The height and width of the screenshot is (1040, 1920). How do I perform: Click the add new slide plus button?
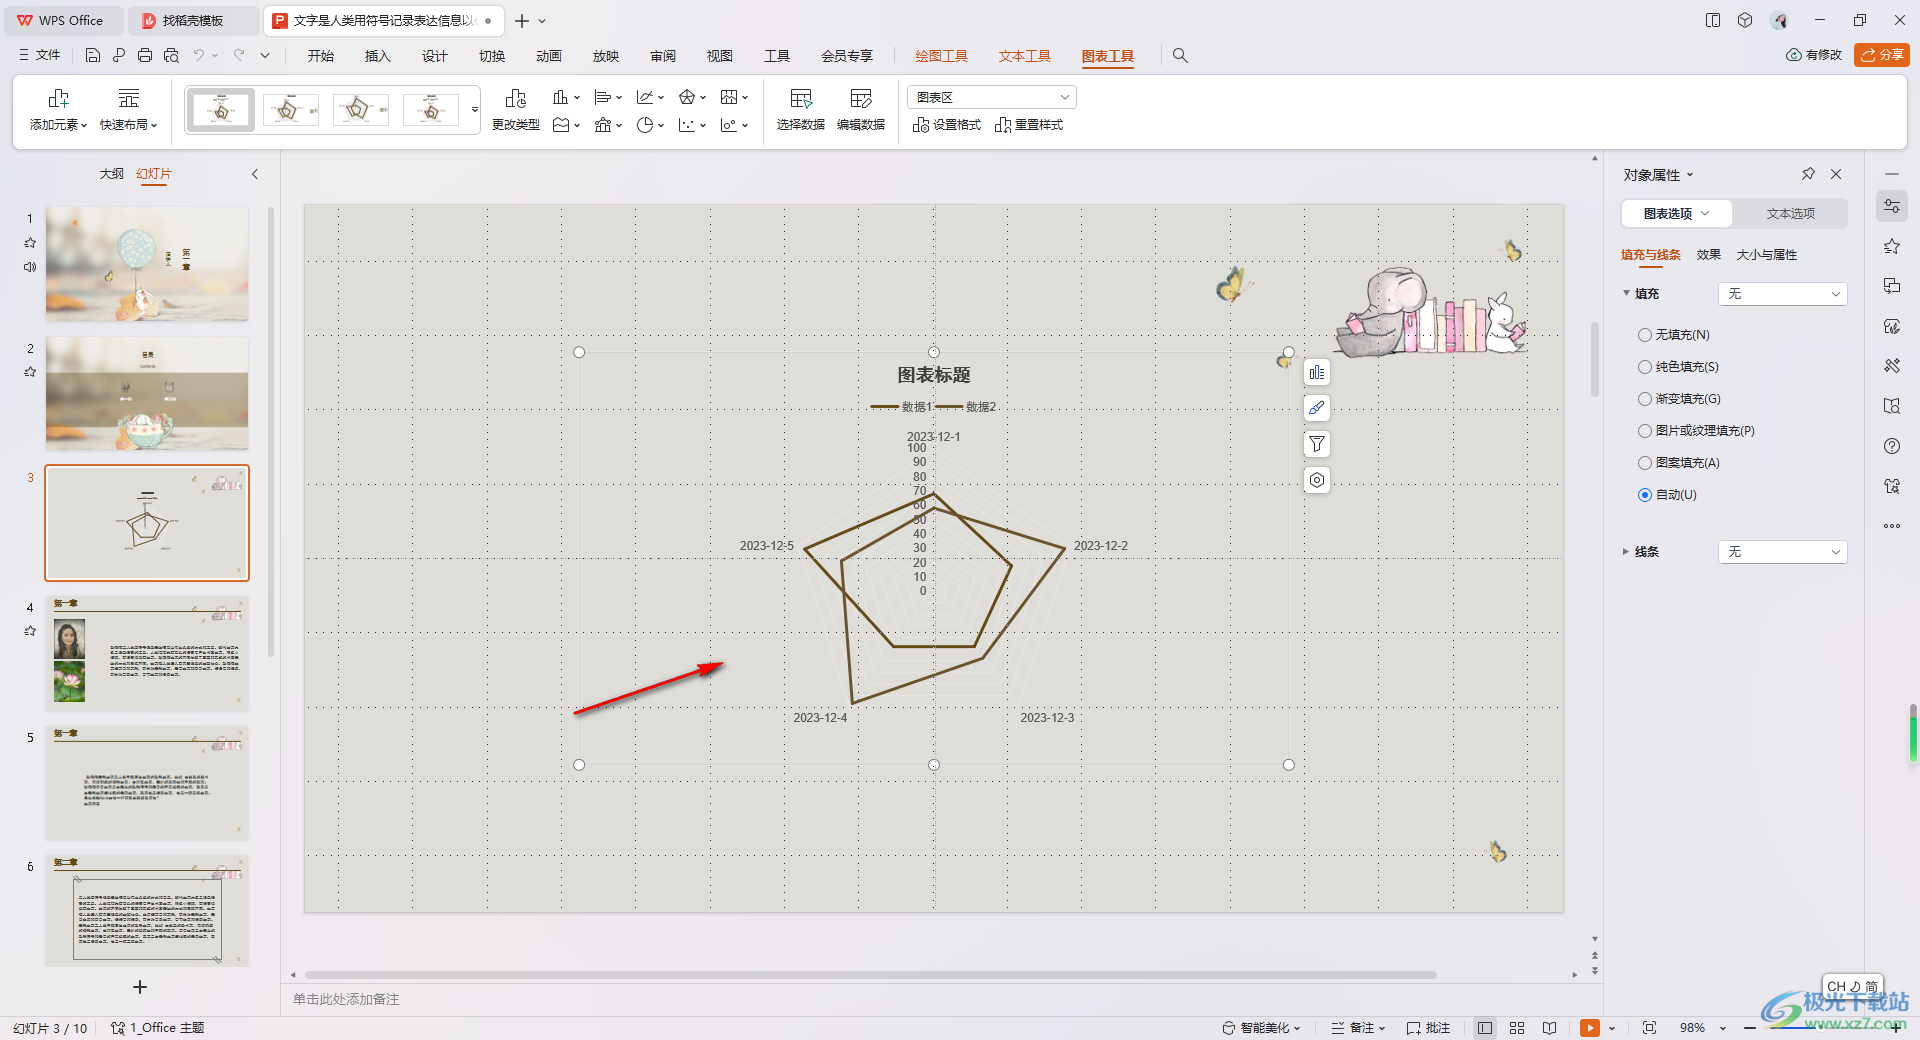point(140,987)
